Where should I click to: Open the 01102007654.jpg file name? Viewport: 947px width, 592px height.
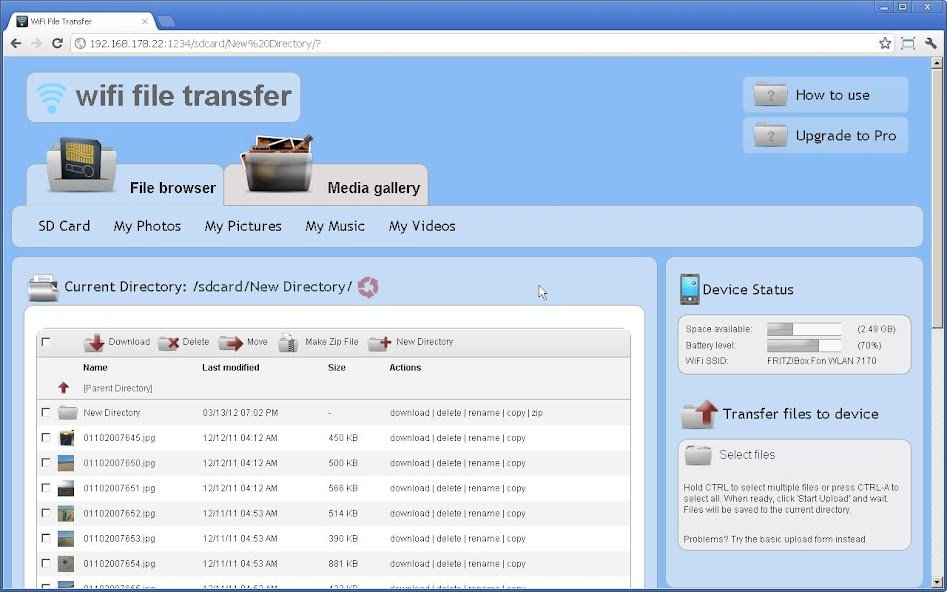click(119, 564)
